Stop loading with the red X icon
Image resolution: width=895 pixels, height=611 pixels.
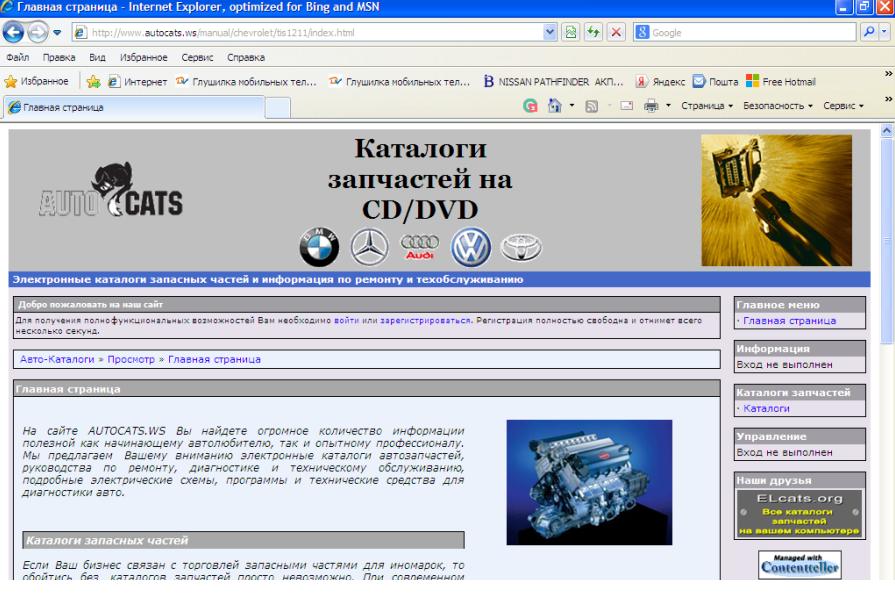[x=616, y=33]
